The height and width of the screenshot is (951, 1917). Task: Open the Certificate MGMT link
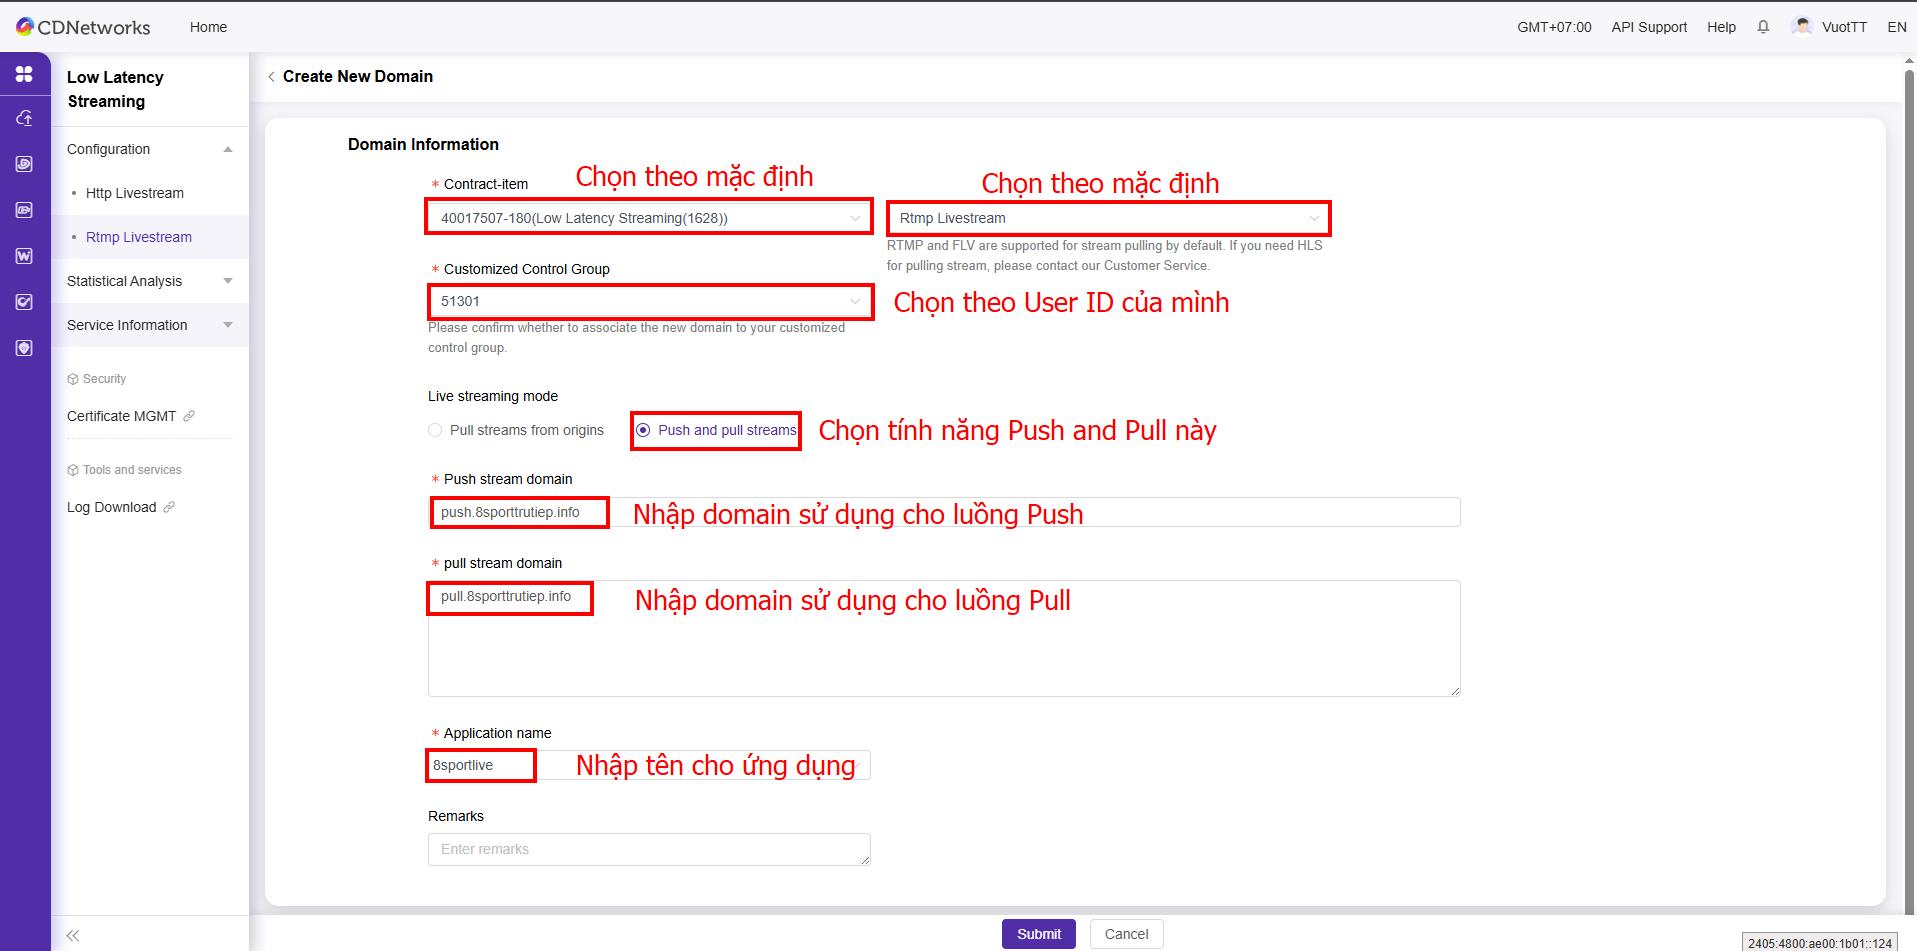122,416
